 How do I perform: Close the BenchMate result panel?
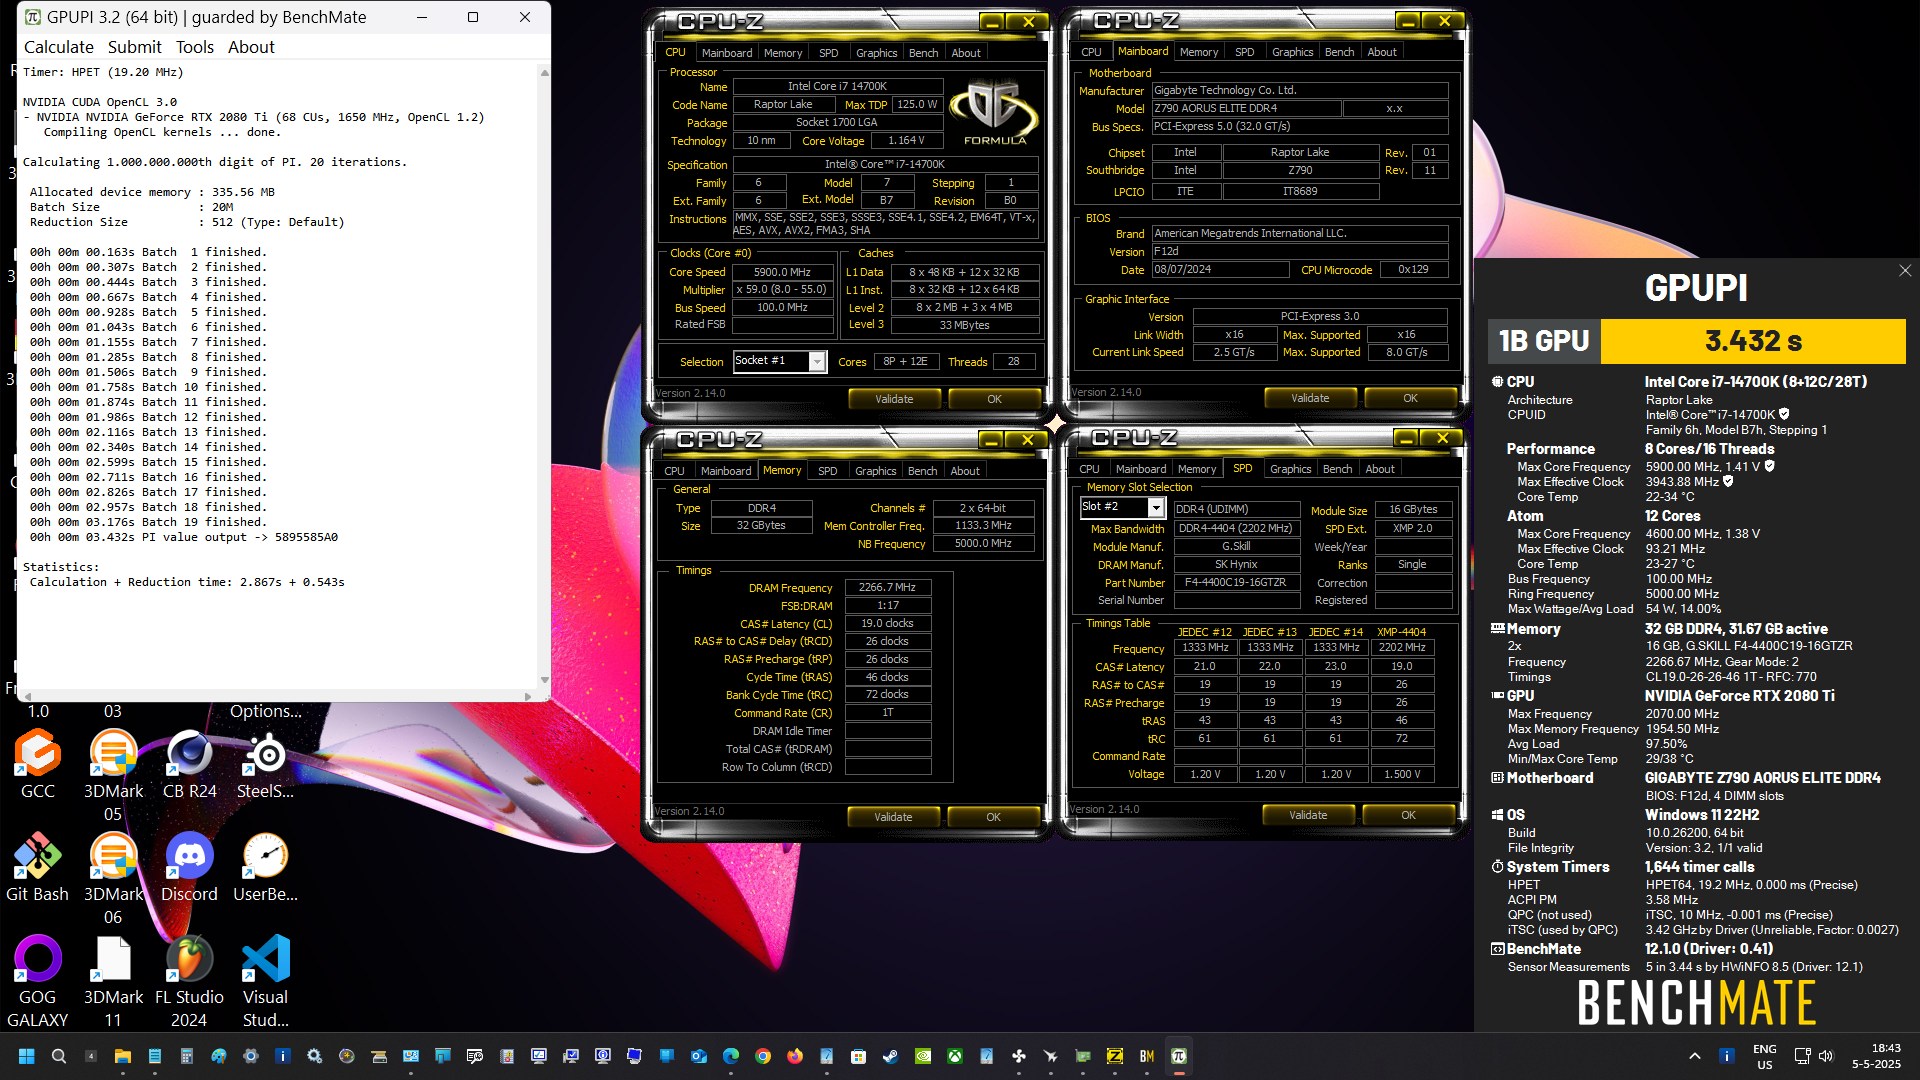tap(1904, 271)
